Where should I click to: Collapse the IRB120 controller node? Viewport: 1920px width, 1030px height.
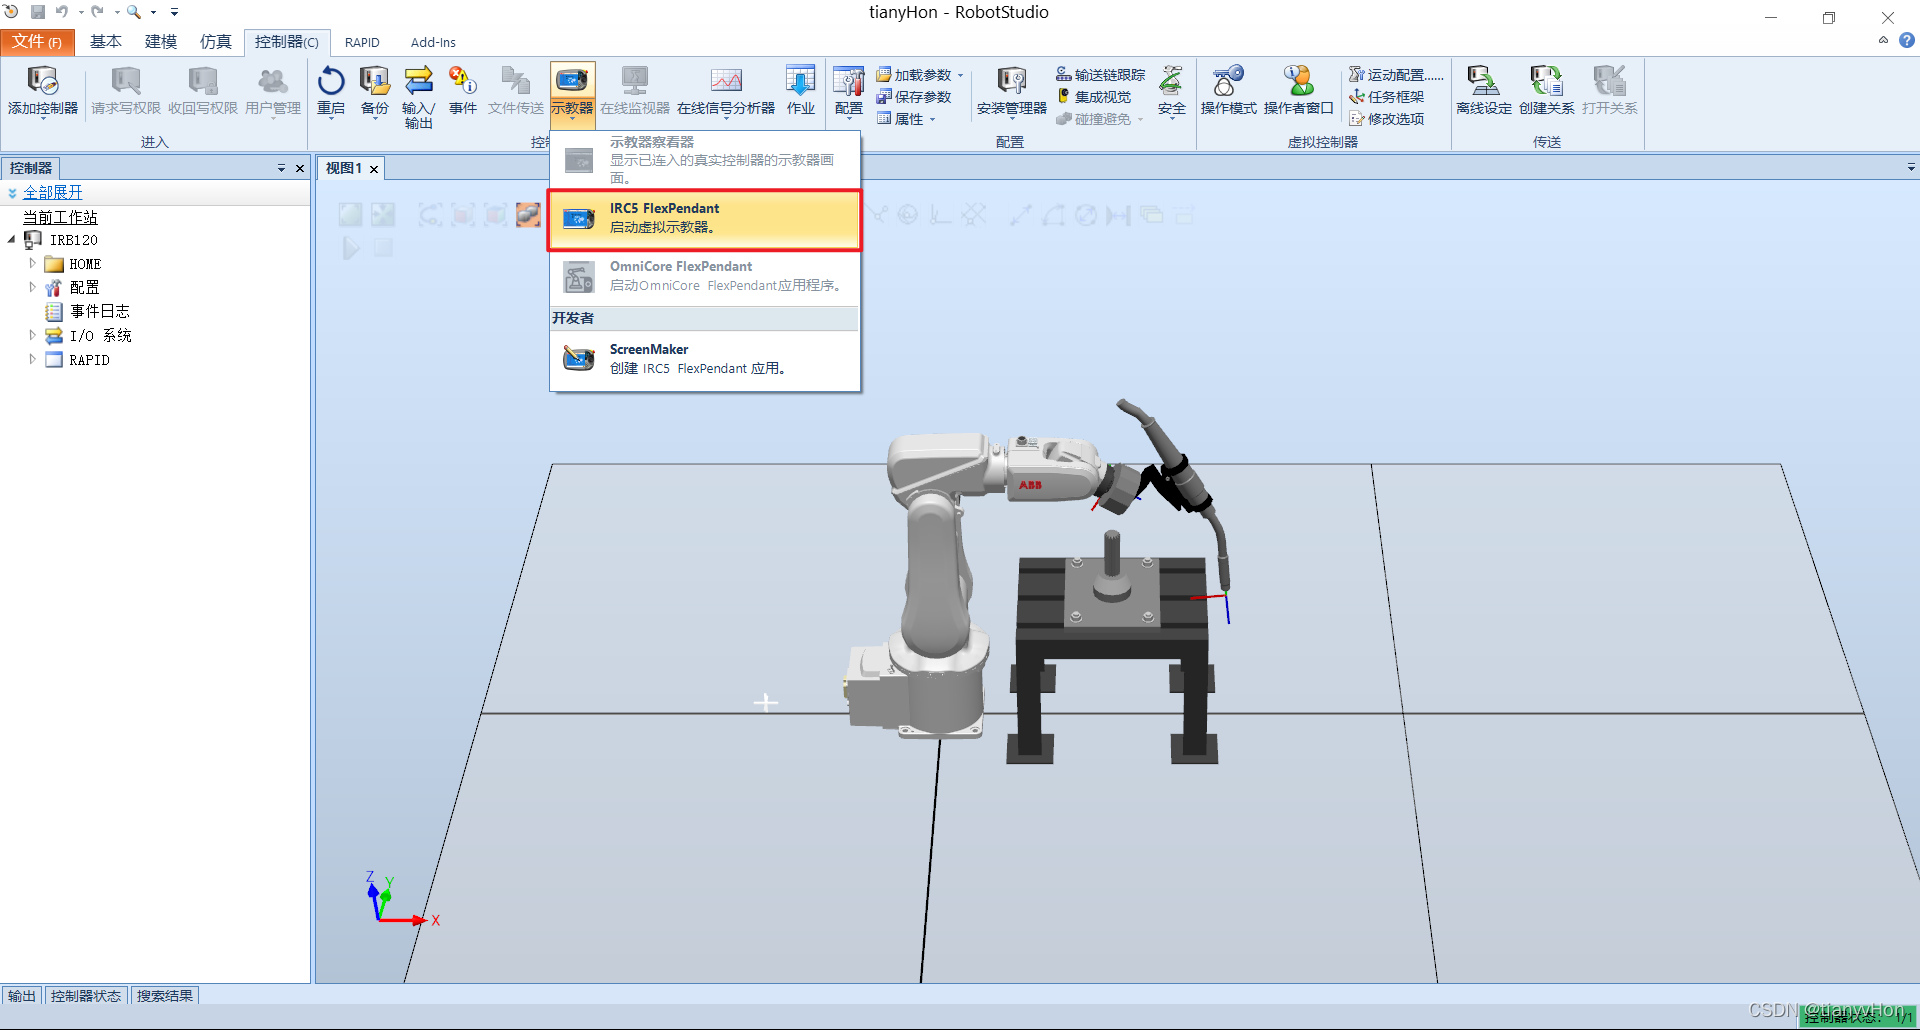tap(12, 239)
